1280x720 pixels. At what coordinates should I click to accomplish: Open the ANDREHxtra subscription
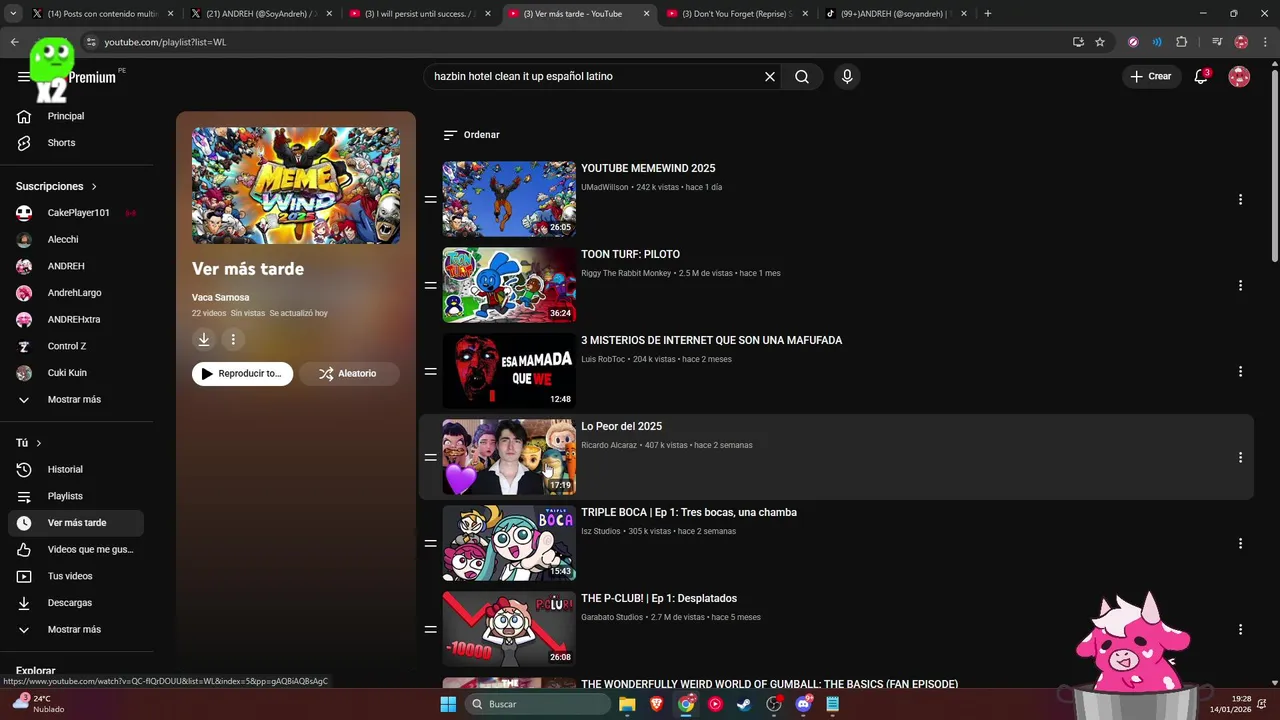click(76, 320)
